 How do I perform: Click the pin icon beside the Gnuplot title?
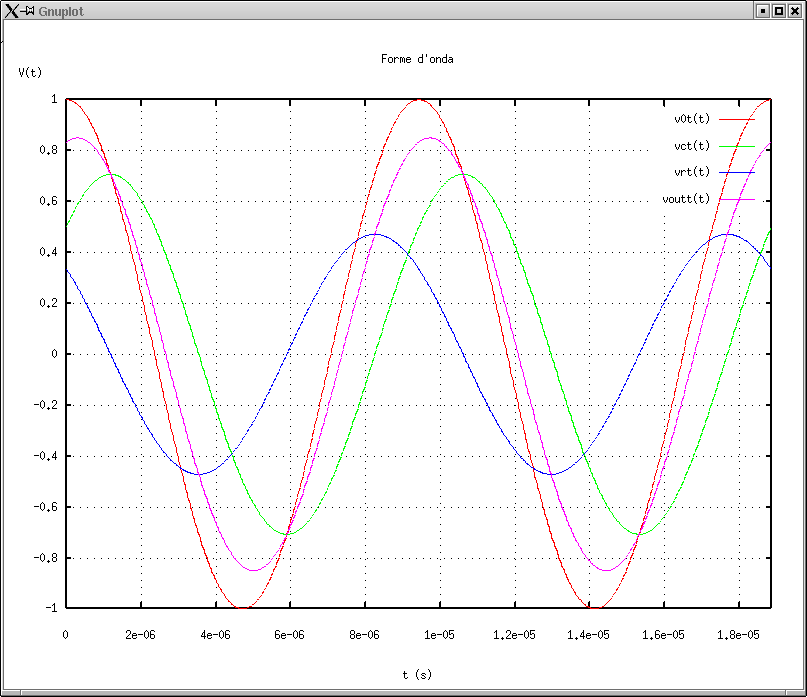pos(29,11)
